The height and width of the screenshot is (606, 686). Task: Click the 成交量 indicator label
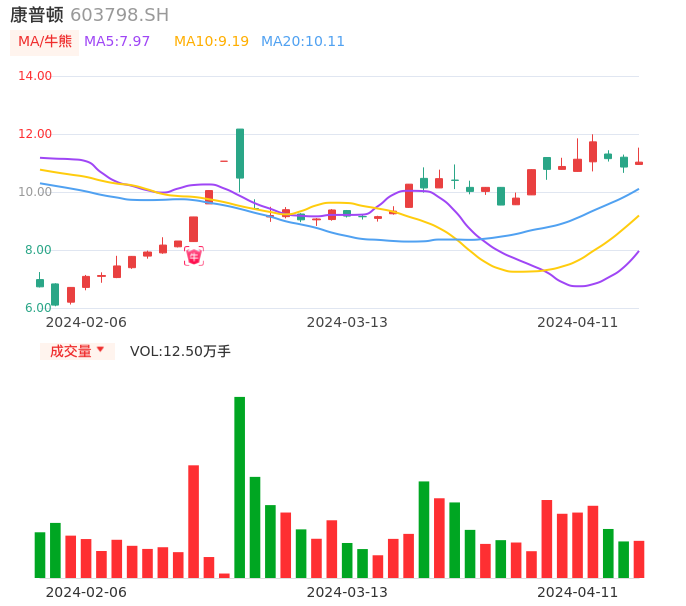click(x=70, y=351)
